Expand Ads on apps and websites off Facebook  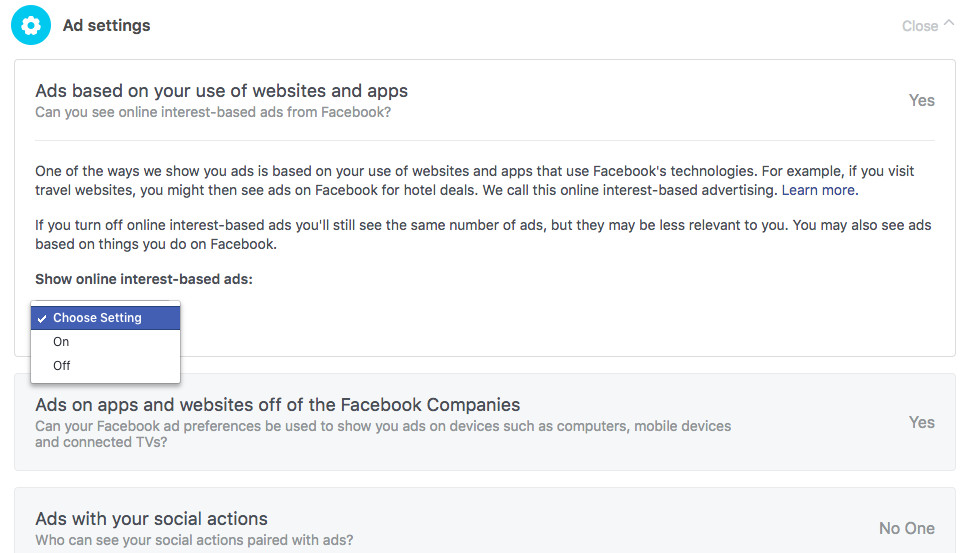[485, 422]
